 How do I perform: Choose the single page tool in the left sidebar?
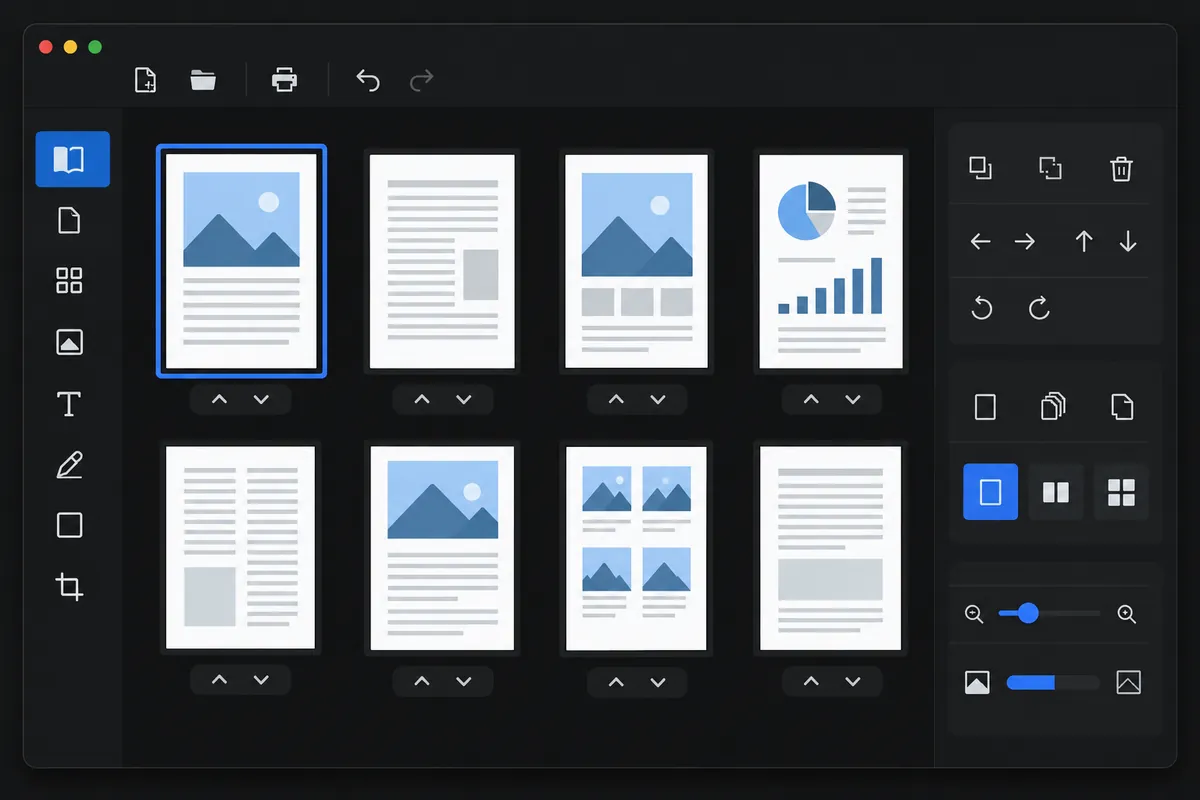pos(69,220)
